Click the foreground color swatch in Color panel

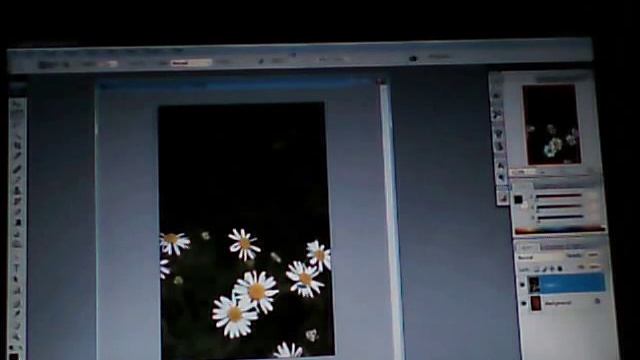(x=518, y=200)
